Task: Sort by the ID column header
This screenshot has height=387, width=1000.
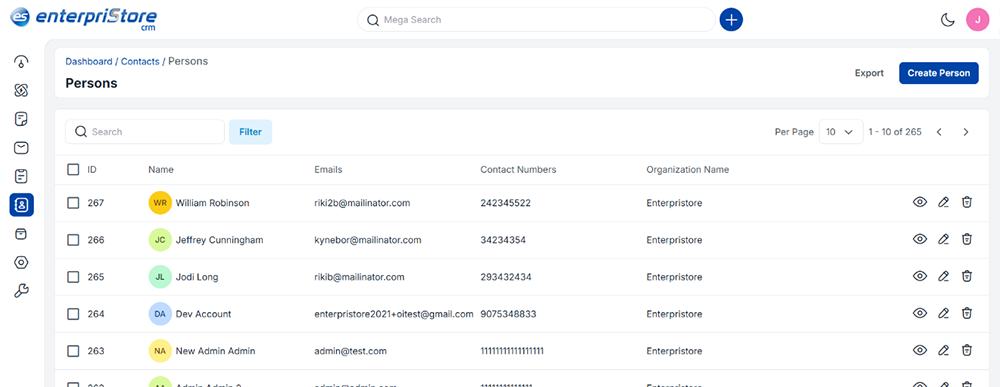Action: pos(92,170)
